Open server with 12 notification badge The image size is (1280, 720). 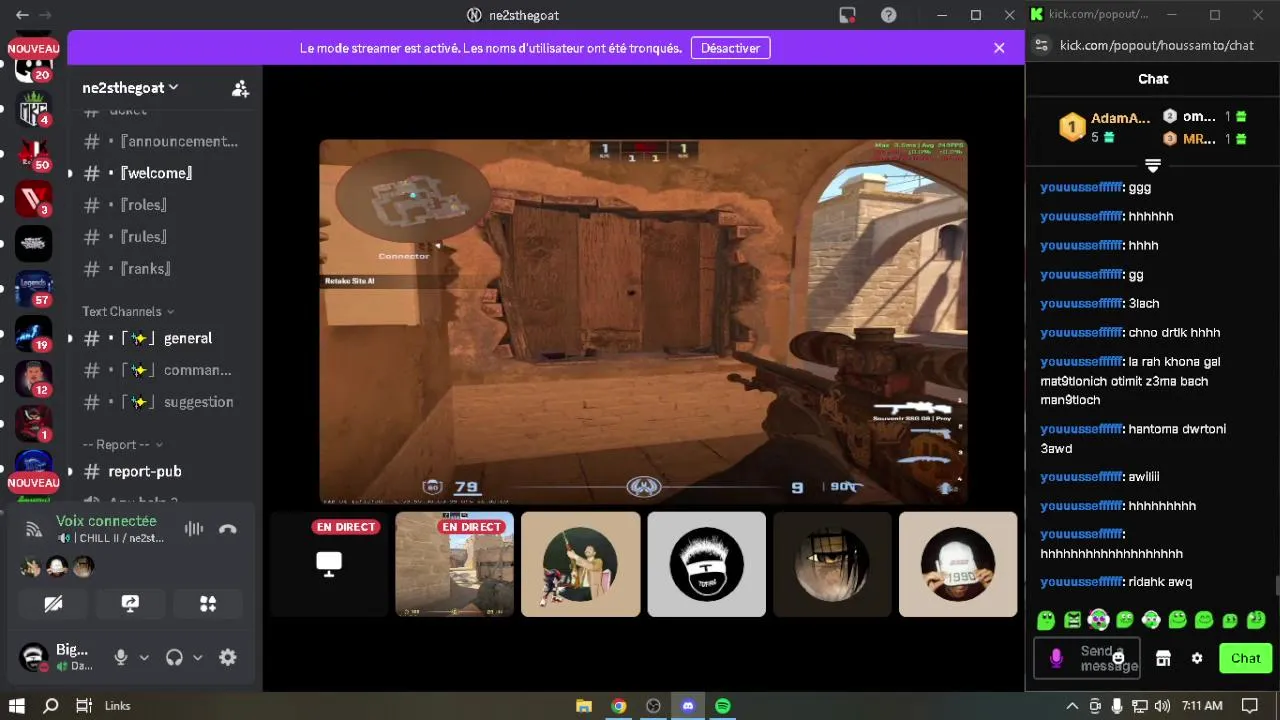(33, 379)
